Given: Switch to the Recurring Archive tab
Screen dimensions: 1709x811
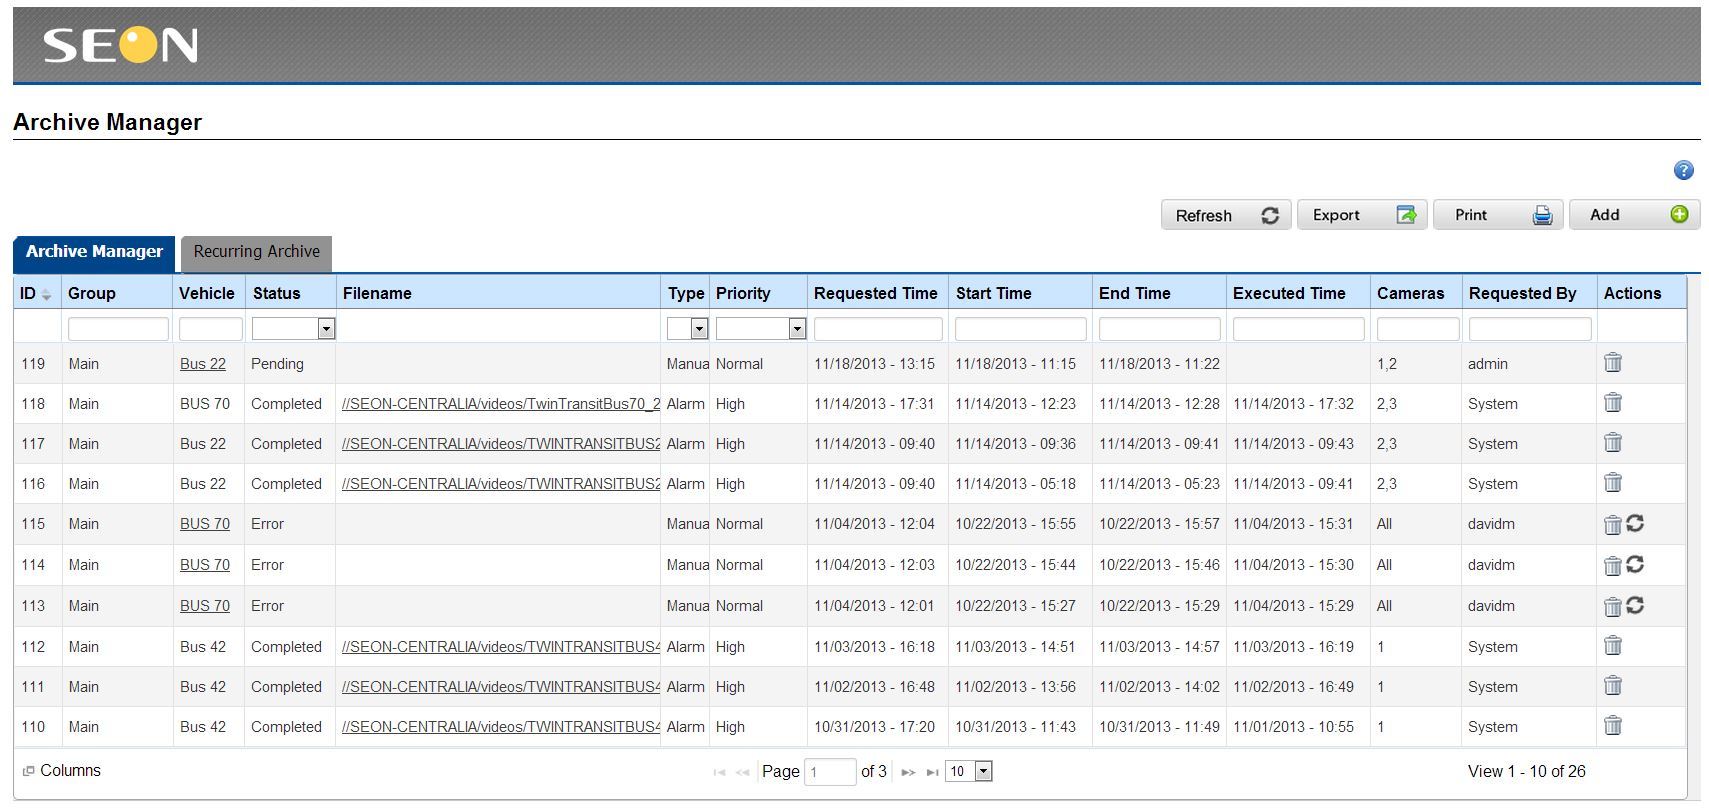Looking at the screenshot, I should 257,252.
